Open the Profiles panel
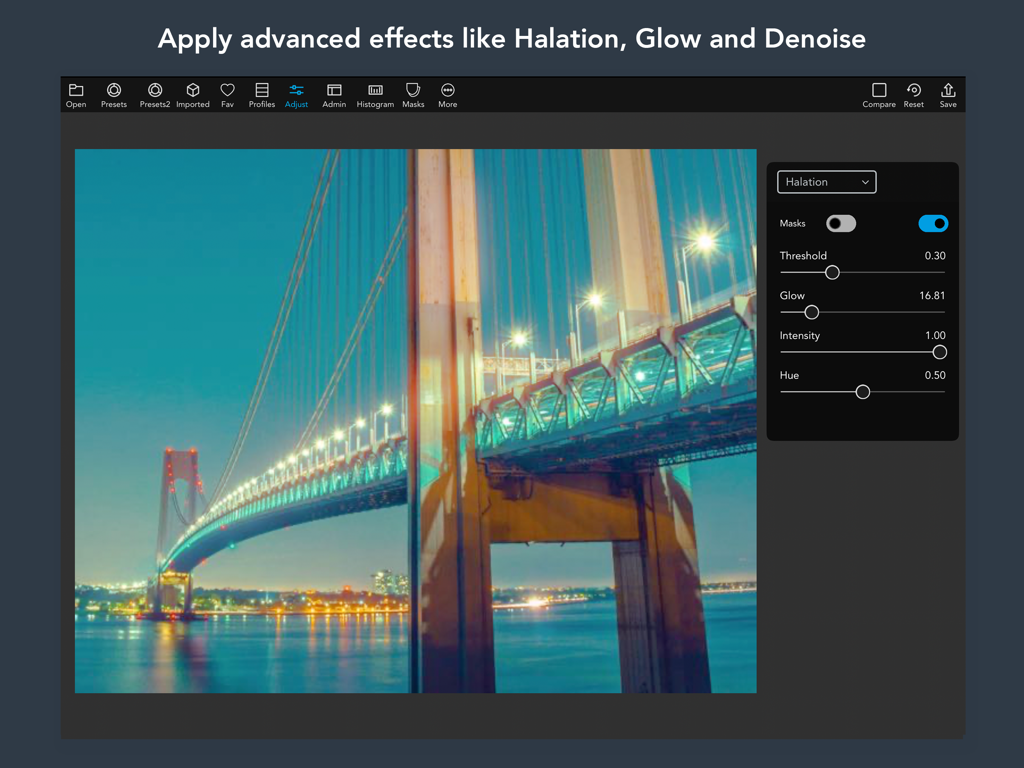This screenshot has height=768, width=1024. [261, 95]
